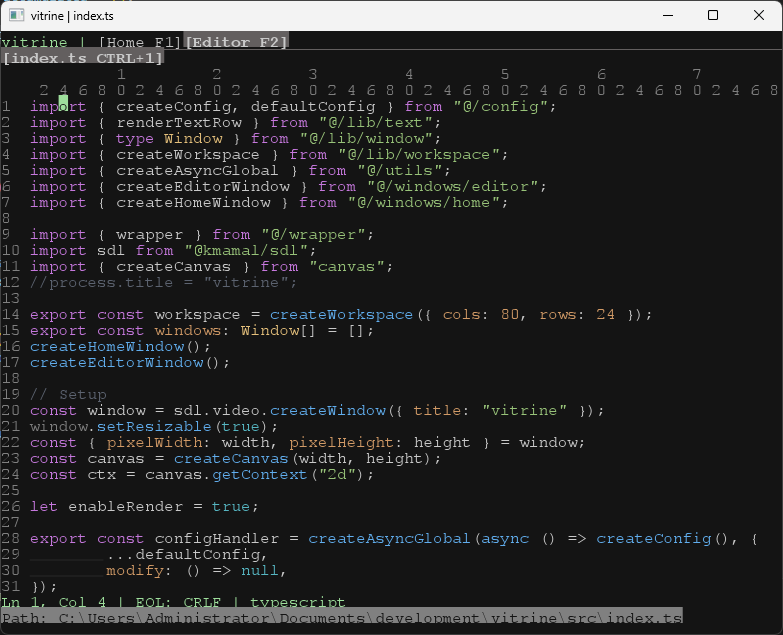The width and height of the screenshot is (783, 635).
Task: Click the string "@/lib/workspace"
Action: 418,154
